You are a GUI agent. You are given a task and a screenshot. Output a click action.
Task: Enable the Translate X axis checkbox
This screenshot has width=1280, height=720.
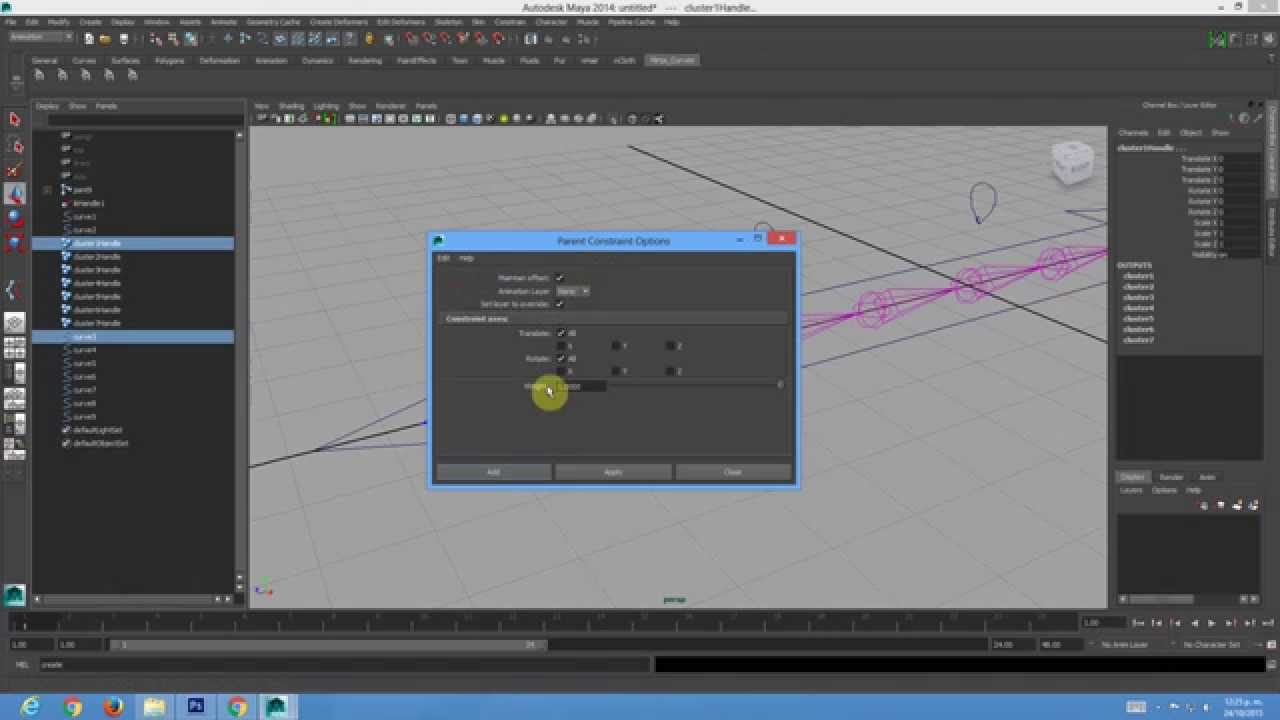tap(560, 346)
